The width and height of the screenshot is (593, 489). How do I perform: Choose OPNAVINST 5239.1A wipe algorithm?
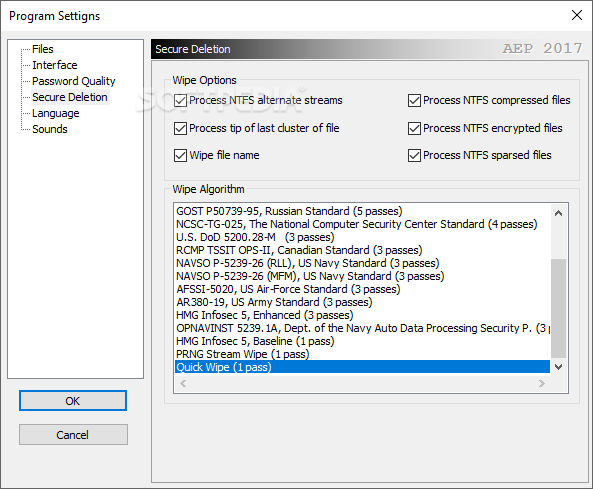click(x=363, y=328)
